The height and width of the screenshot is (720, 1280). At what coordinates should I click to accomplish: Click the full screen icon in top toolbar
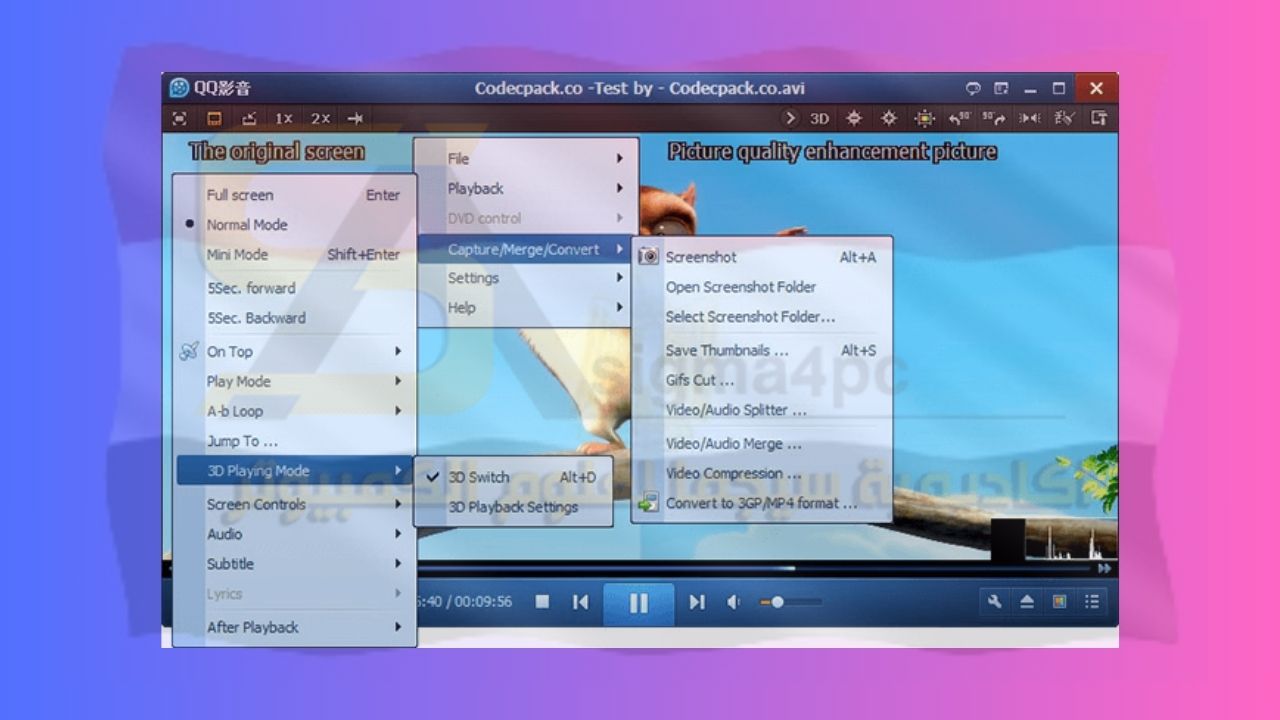[179, 118]
